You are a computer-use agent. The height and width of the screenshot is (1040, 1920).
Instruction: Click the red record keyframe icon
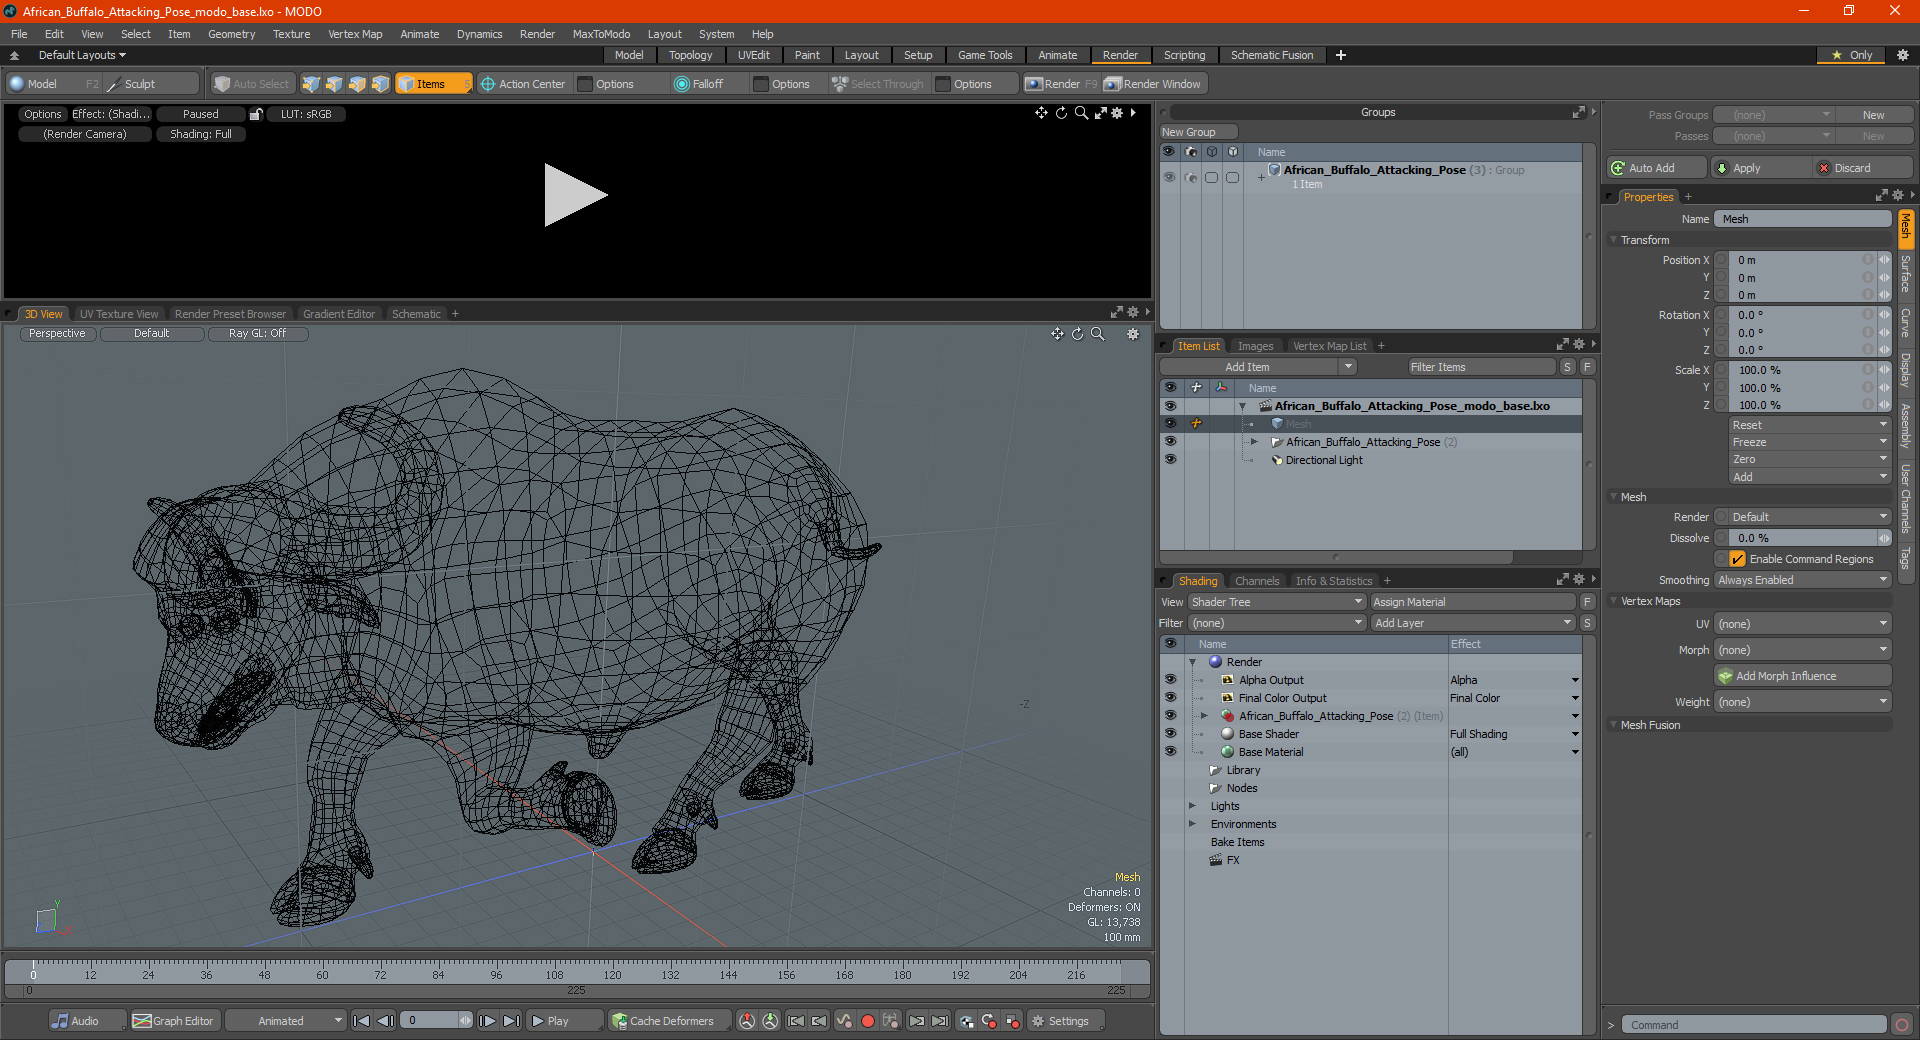tap(868, 1021)
